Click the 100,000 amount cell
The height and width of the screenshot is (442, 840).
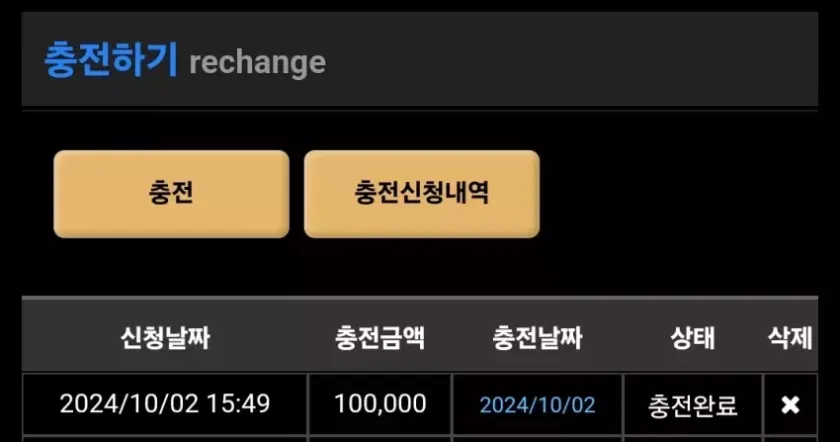click(380, 405)
